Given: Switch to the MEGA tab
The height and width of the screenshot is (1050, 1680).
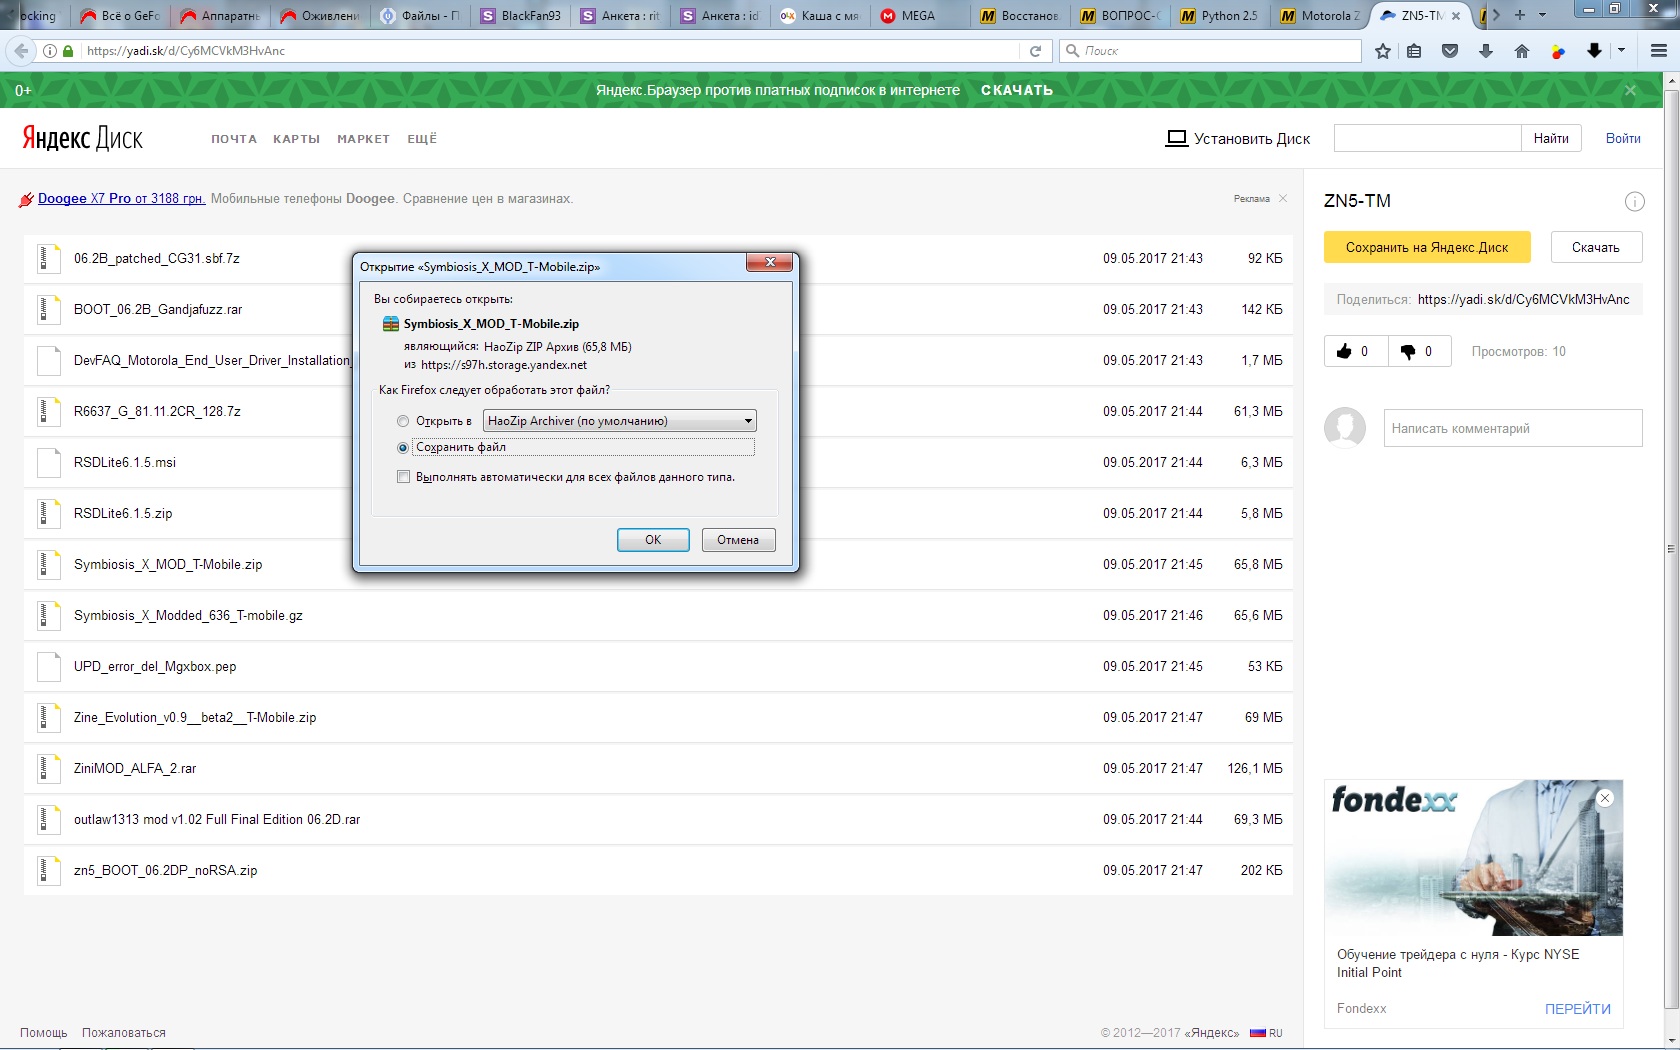Looking at the screenshot, I should 920,16.
